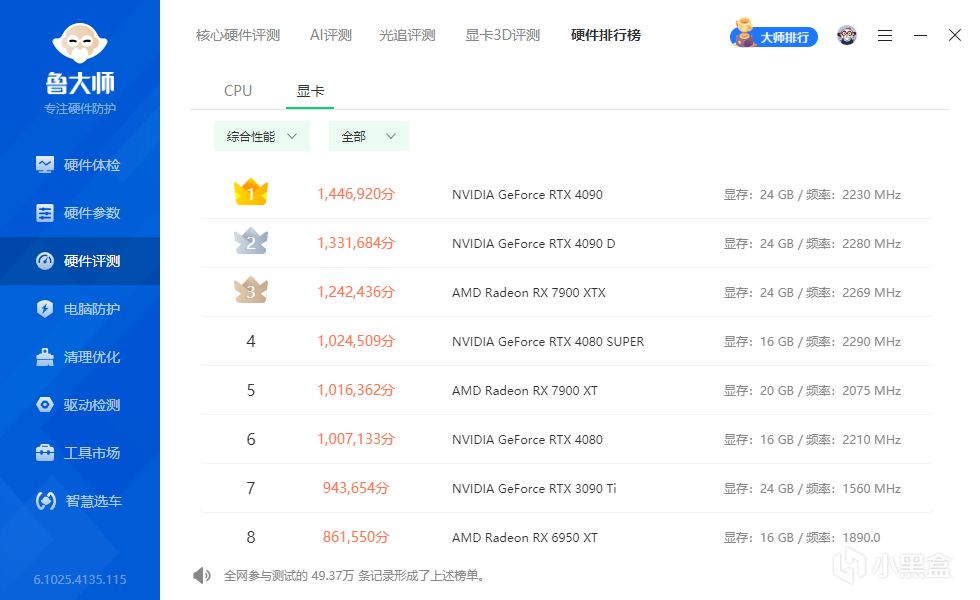Switch to 光追评测 tab
Viewport: 980px width, 600px height.
click(x=407, y=35)
